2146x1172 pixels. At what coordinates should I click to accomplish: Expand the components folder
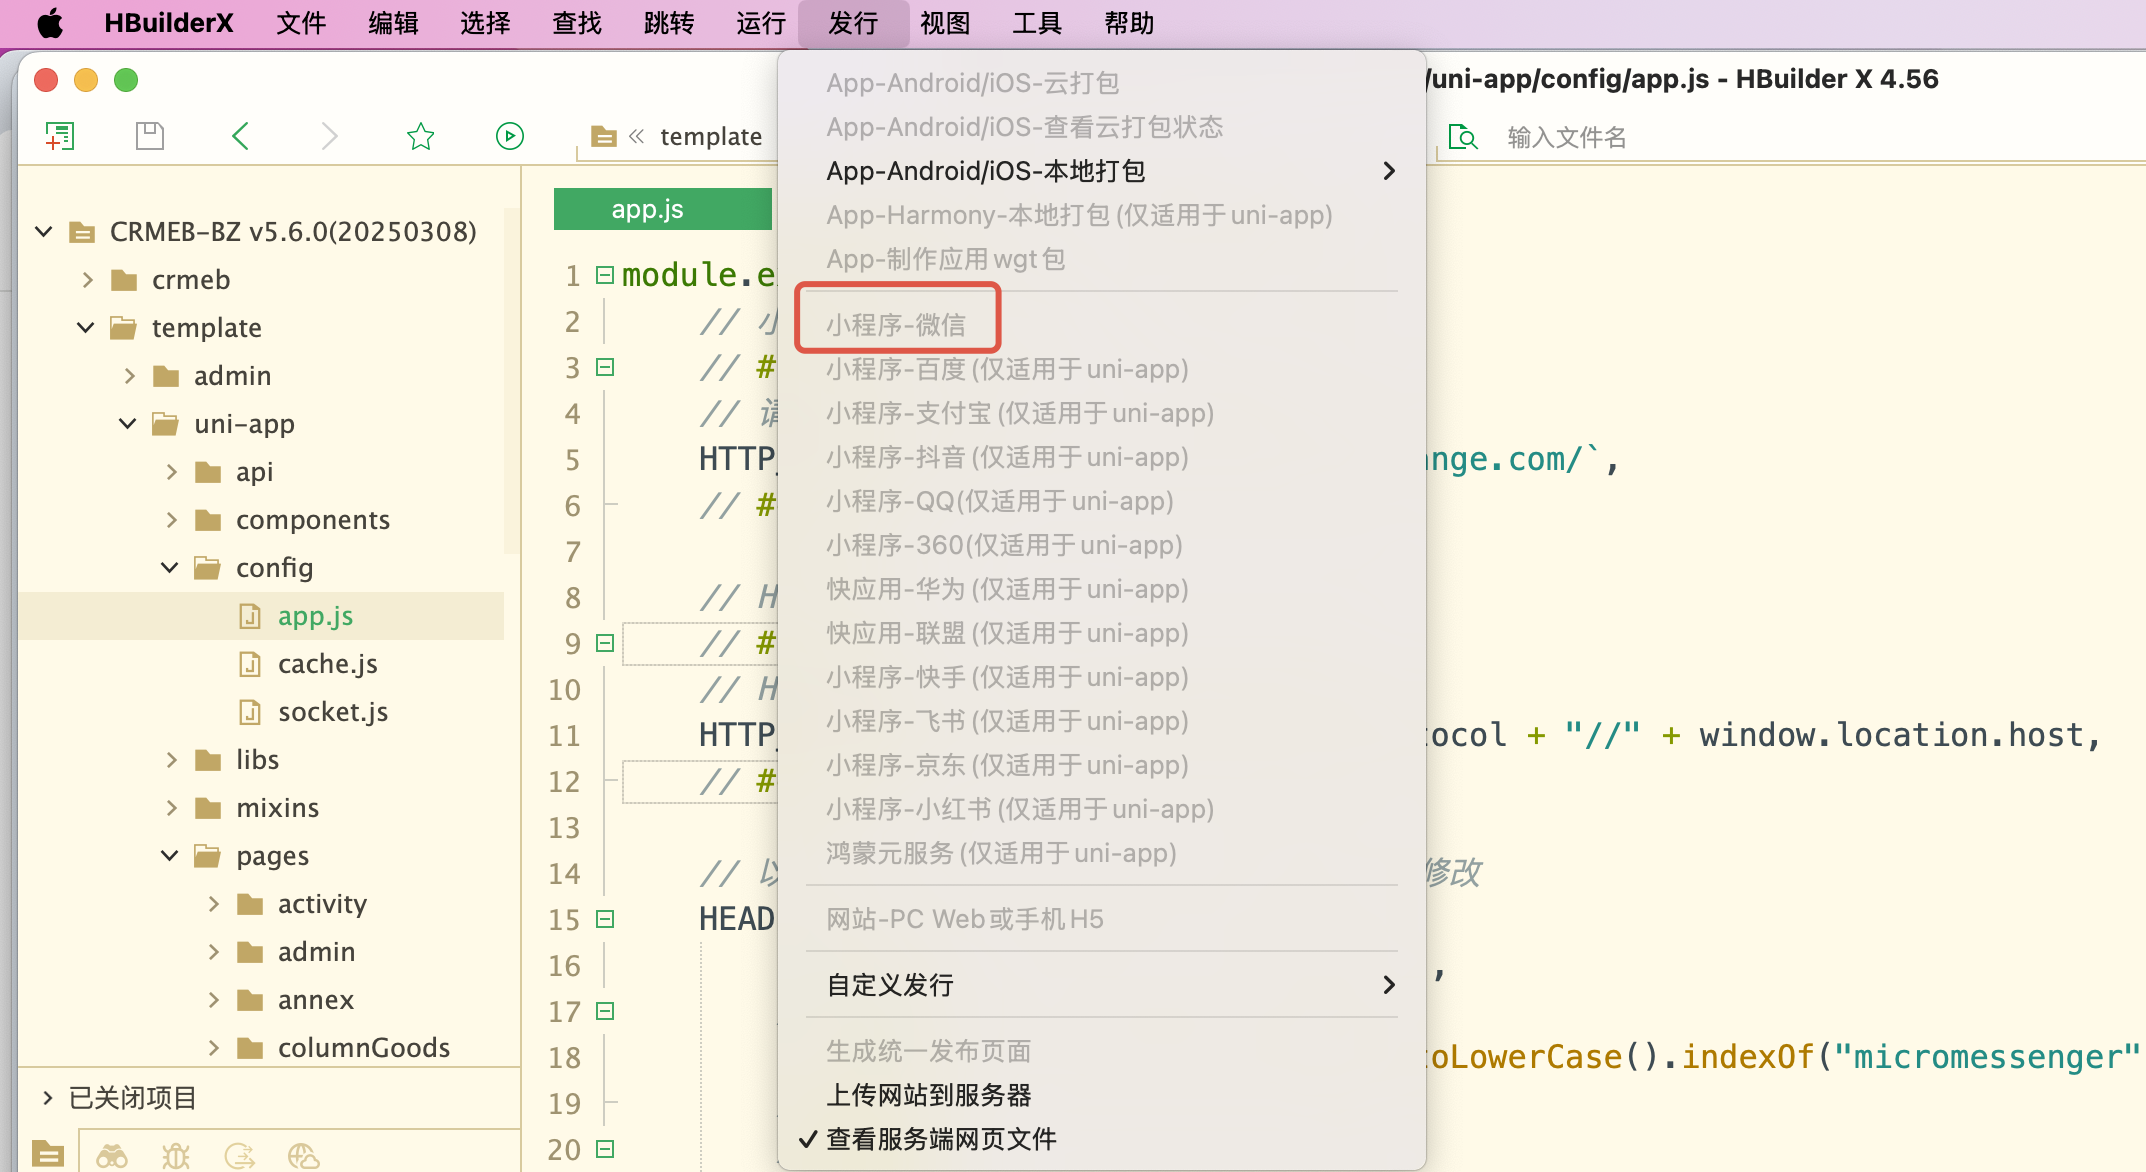click(171, 520)
